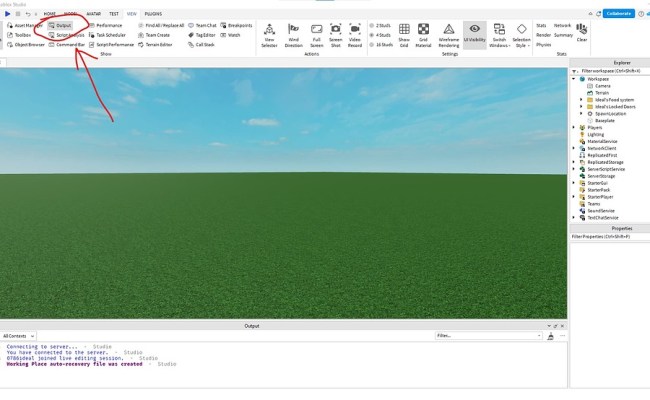The image size is (650, 400).
Task: Expand Ideal's Locked Doors folder
Action: coord(581,107)
